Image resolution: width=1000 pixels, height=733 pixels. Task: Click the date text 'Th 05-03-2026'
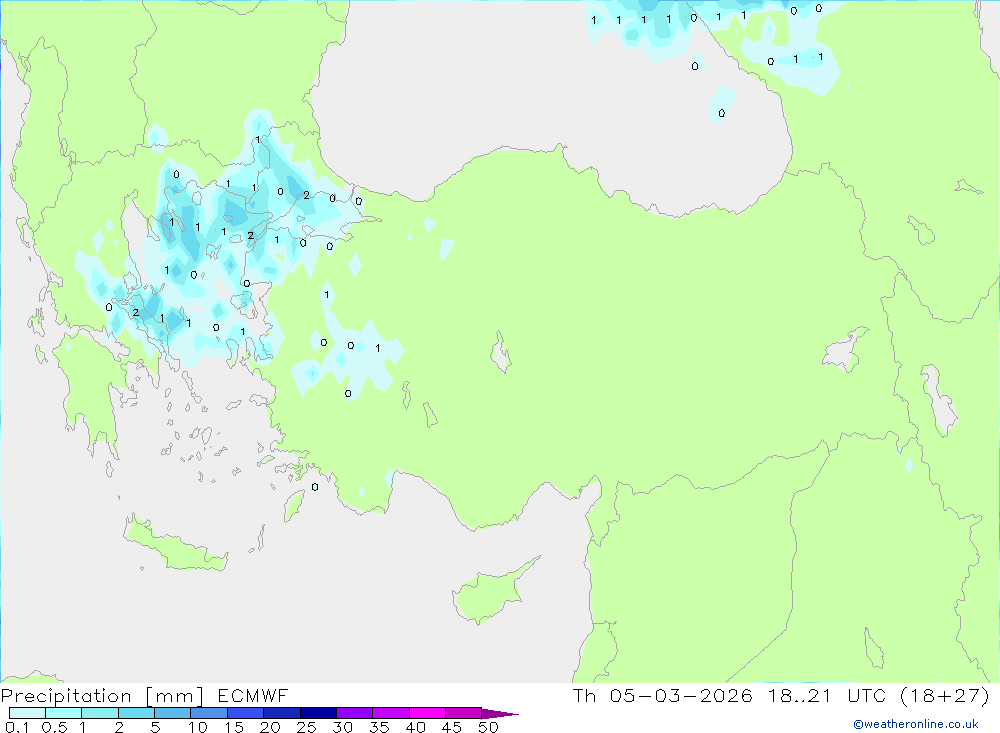[662, 695]
